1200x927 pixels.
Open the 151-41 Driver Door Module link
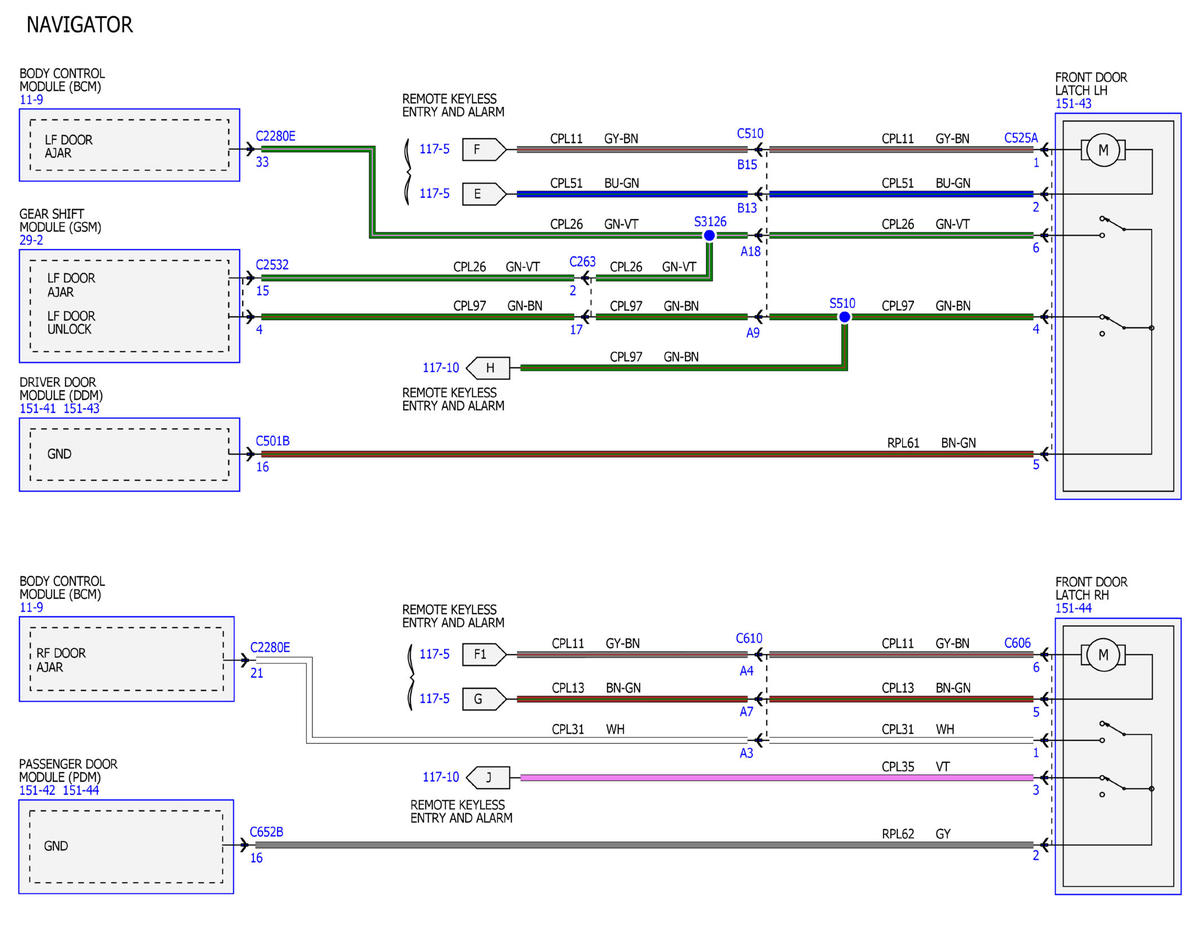38,409
